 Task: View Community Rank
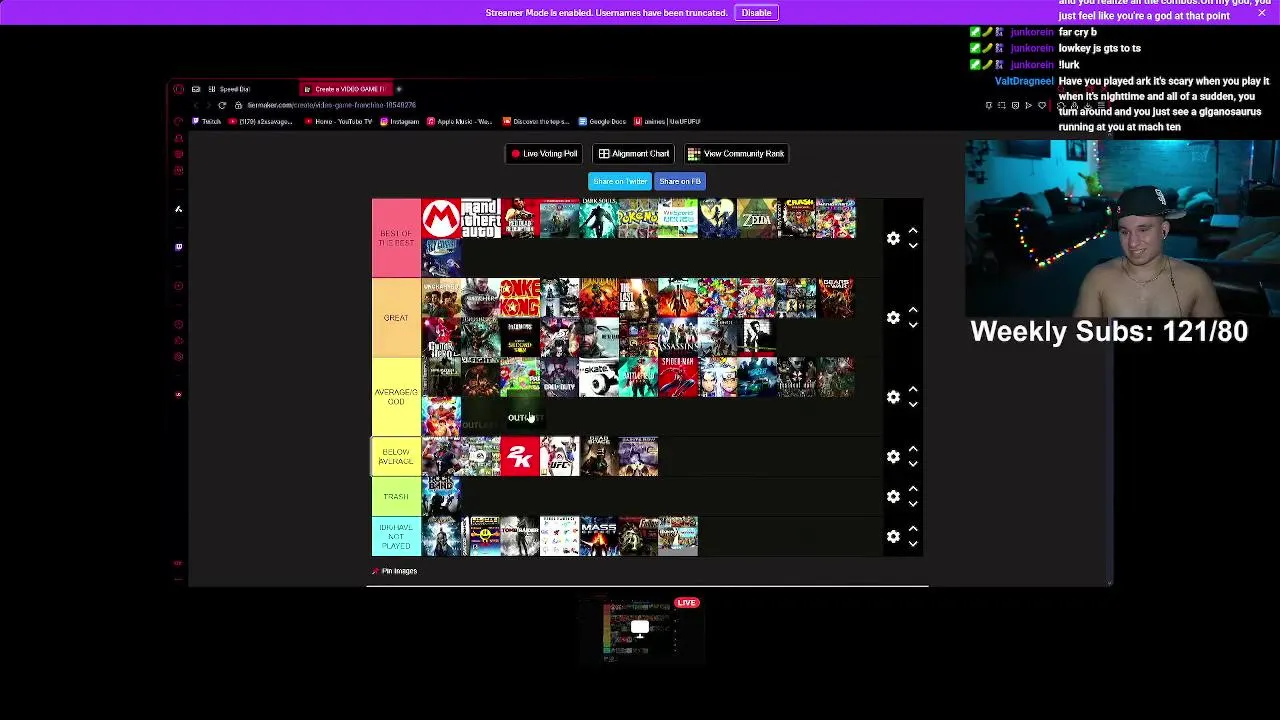tap(736, 154)
